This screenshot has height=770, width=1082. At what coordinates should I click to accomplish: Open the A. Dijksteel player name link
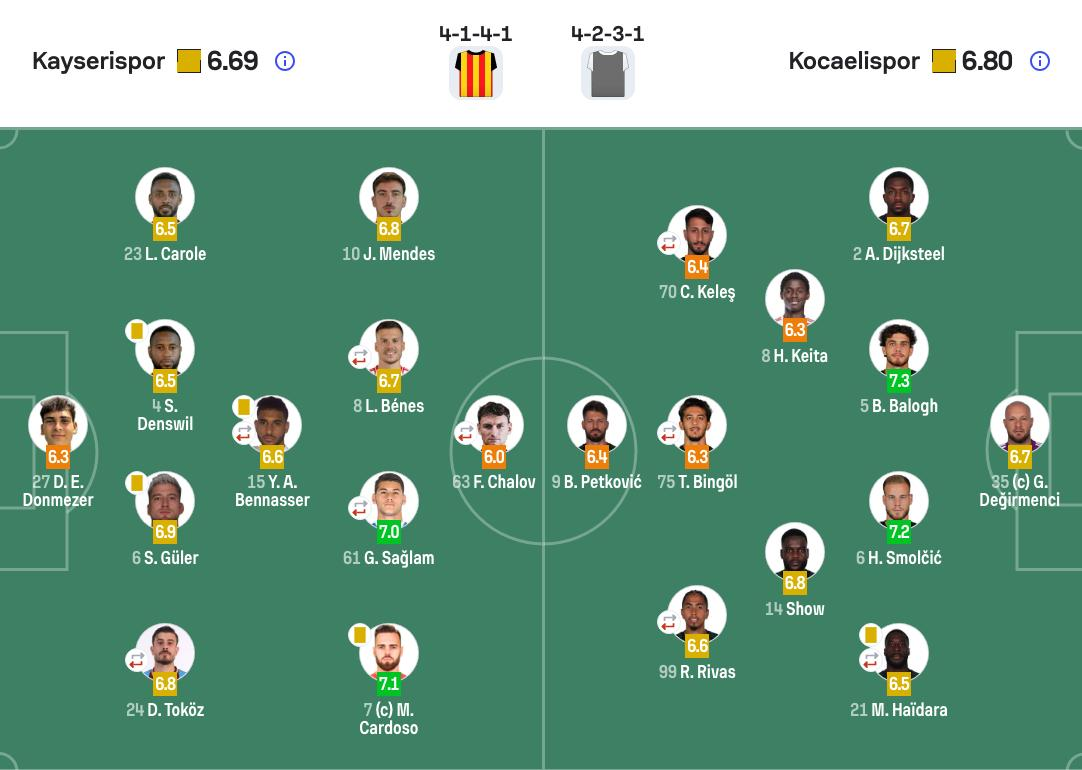[x=906, y=254]
